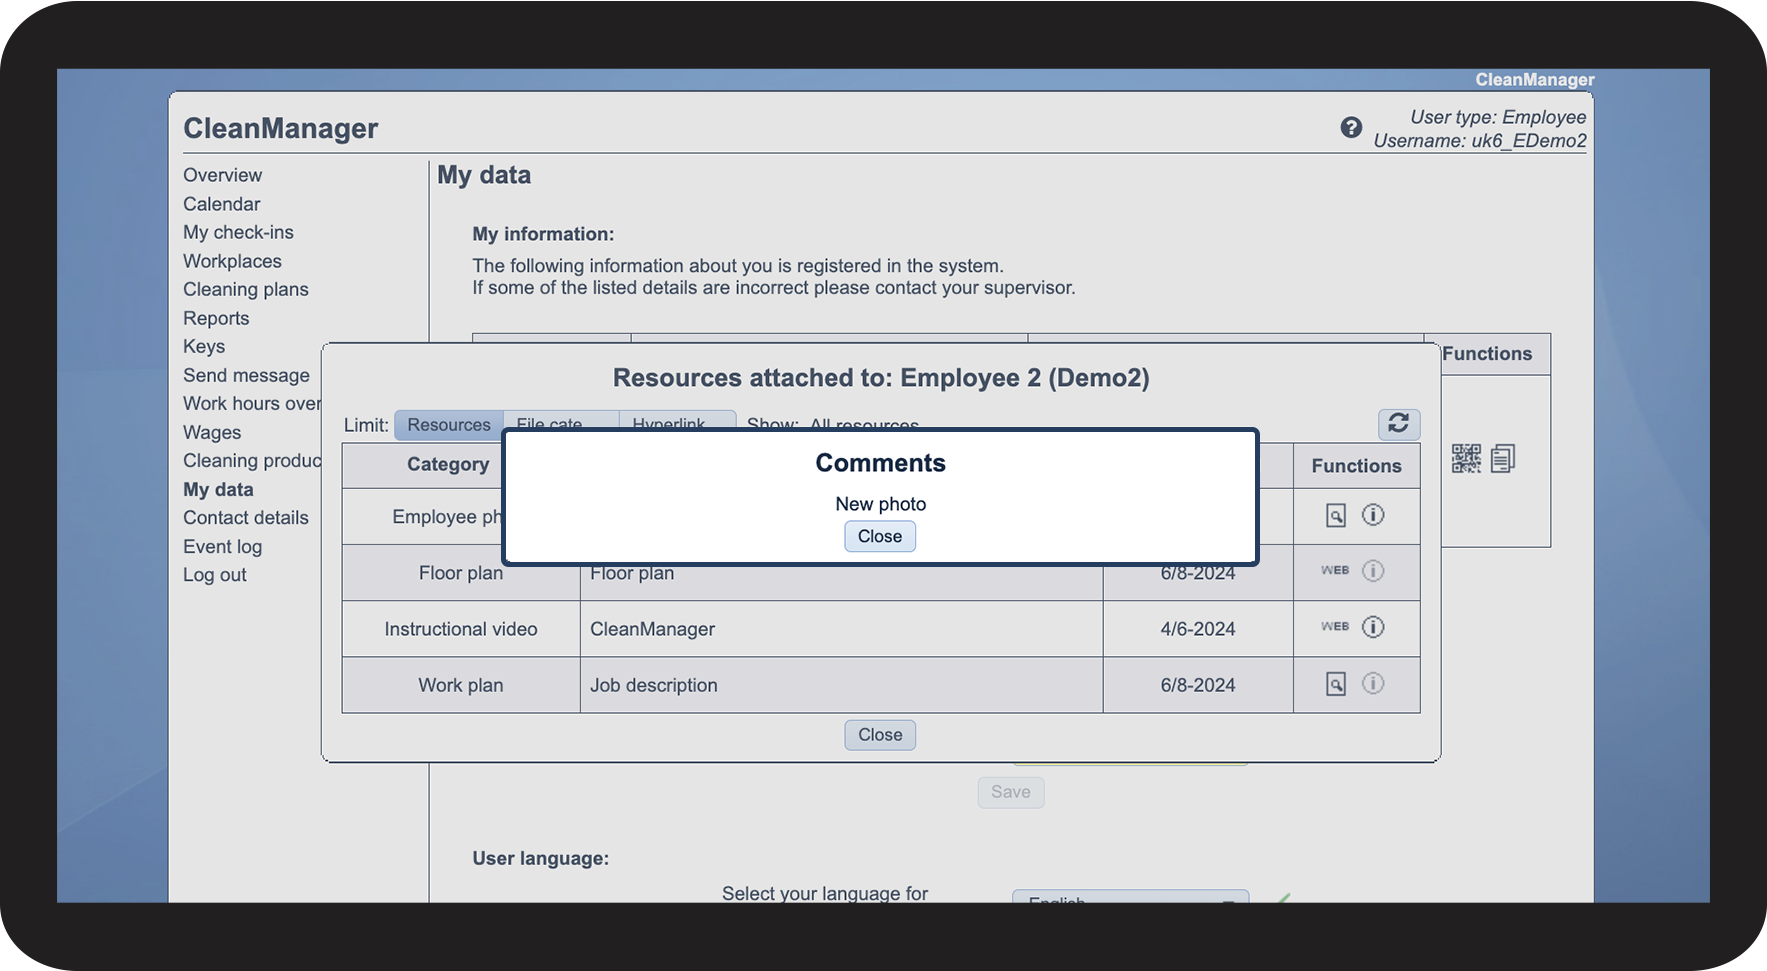Open the QR code icon in Functions
Viewport: 1767px width, 971px height.
pos(1466,459)
